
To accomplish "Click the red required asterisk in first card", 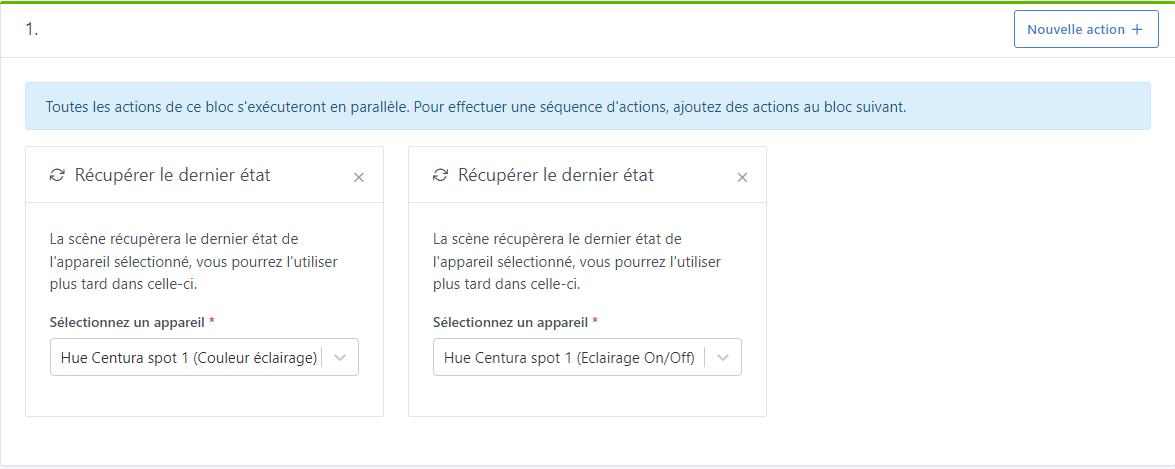I will (x=213, y=322).
